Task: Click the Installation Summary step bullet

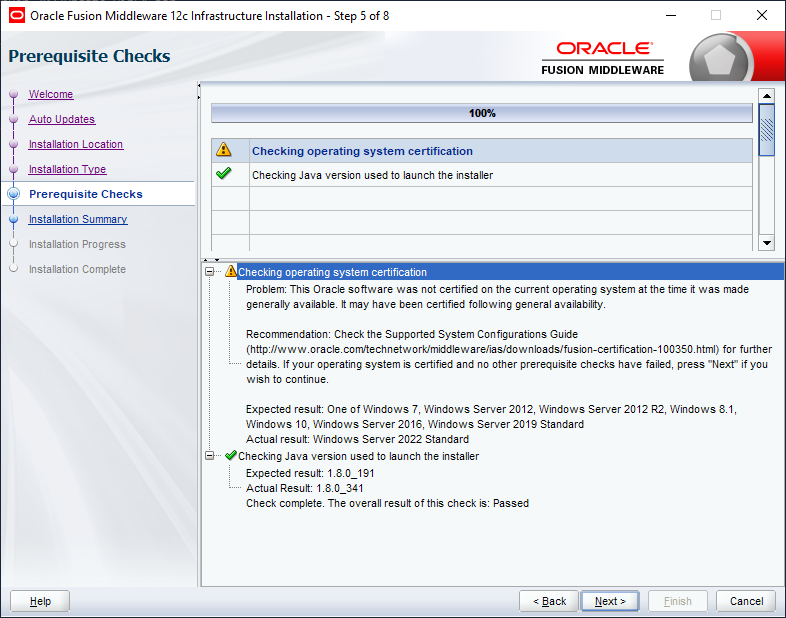Action: click(x=14, y=219)
